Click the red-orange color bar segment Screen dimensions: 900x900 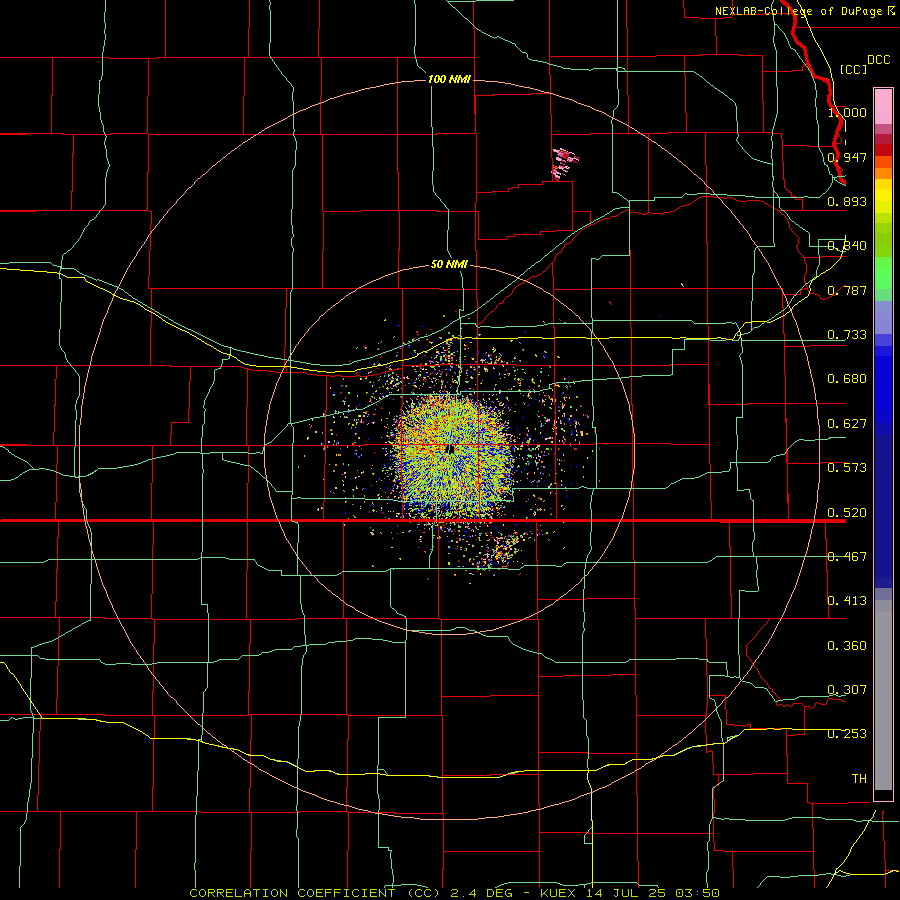coord(883,161)
